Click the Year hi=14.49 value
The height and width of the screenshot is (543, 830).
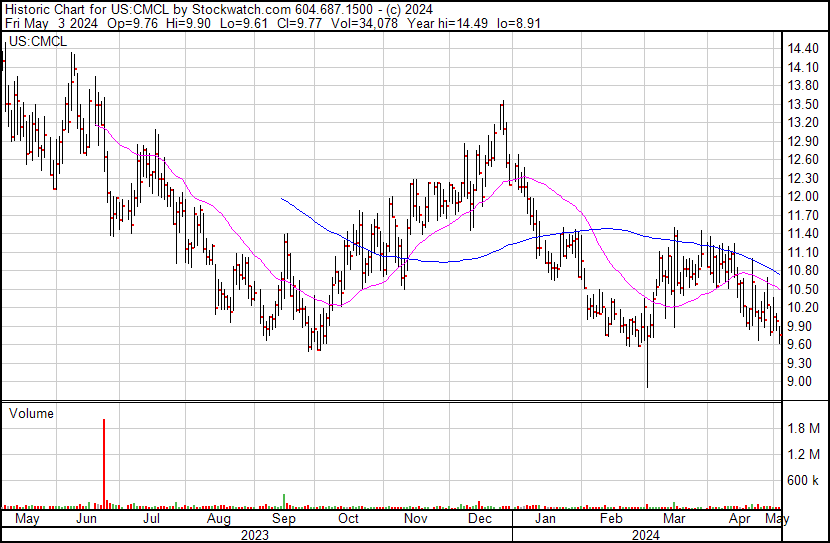(448, 23)
